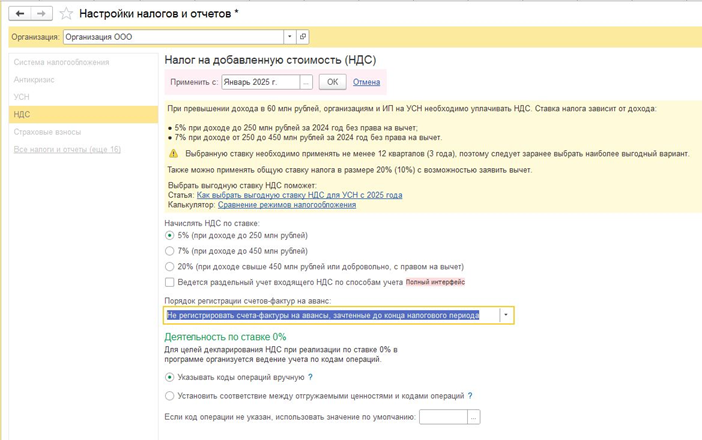Click the Деятельность по ставке 0% heading

(x=225, y=337)
